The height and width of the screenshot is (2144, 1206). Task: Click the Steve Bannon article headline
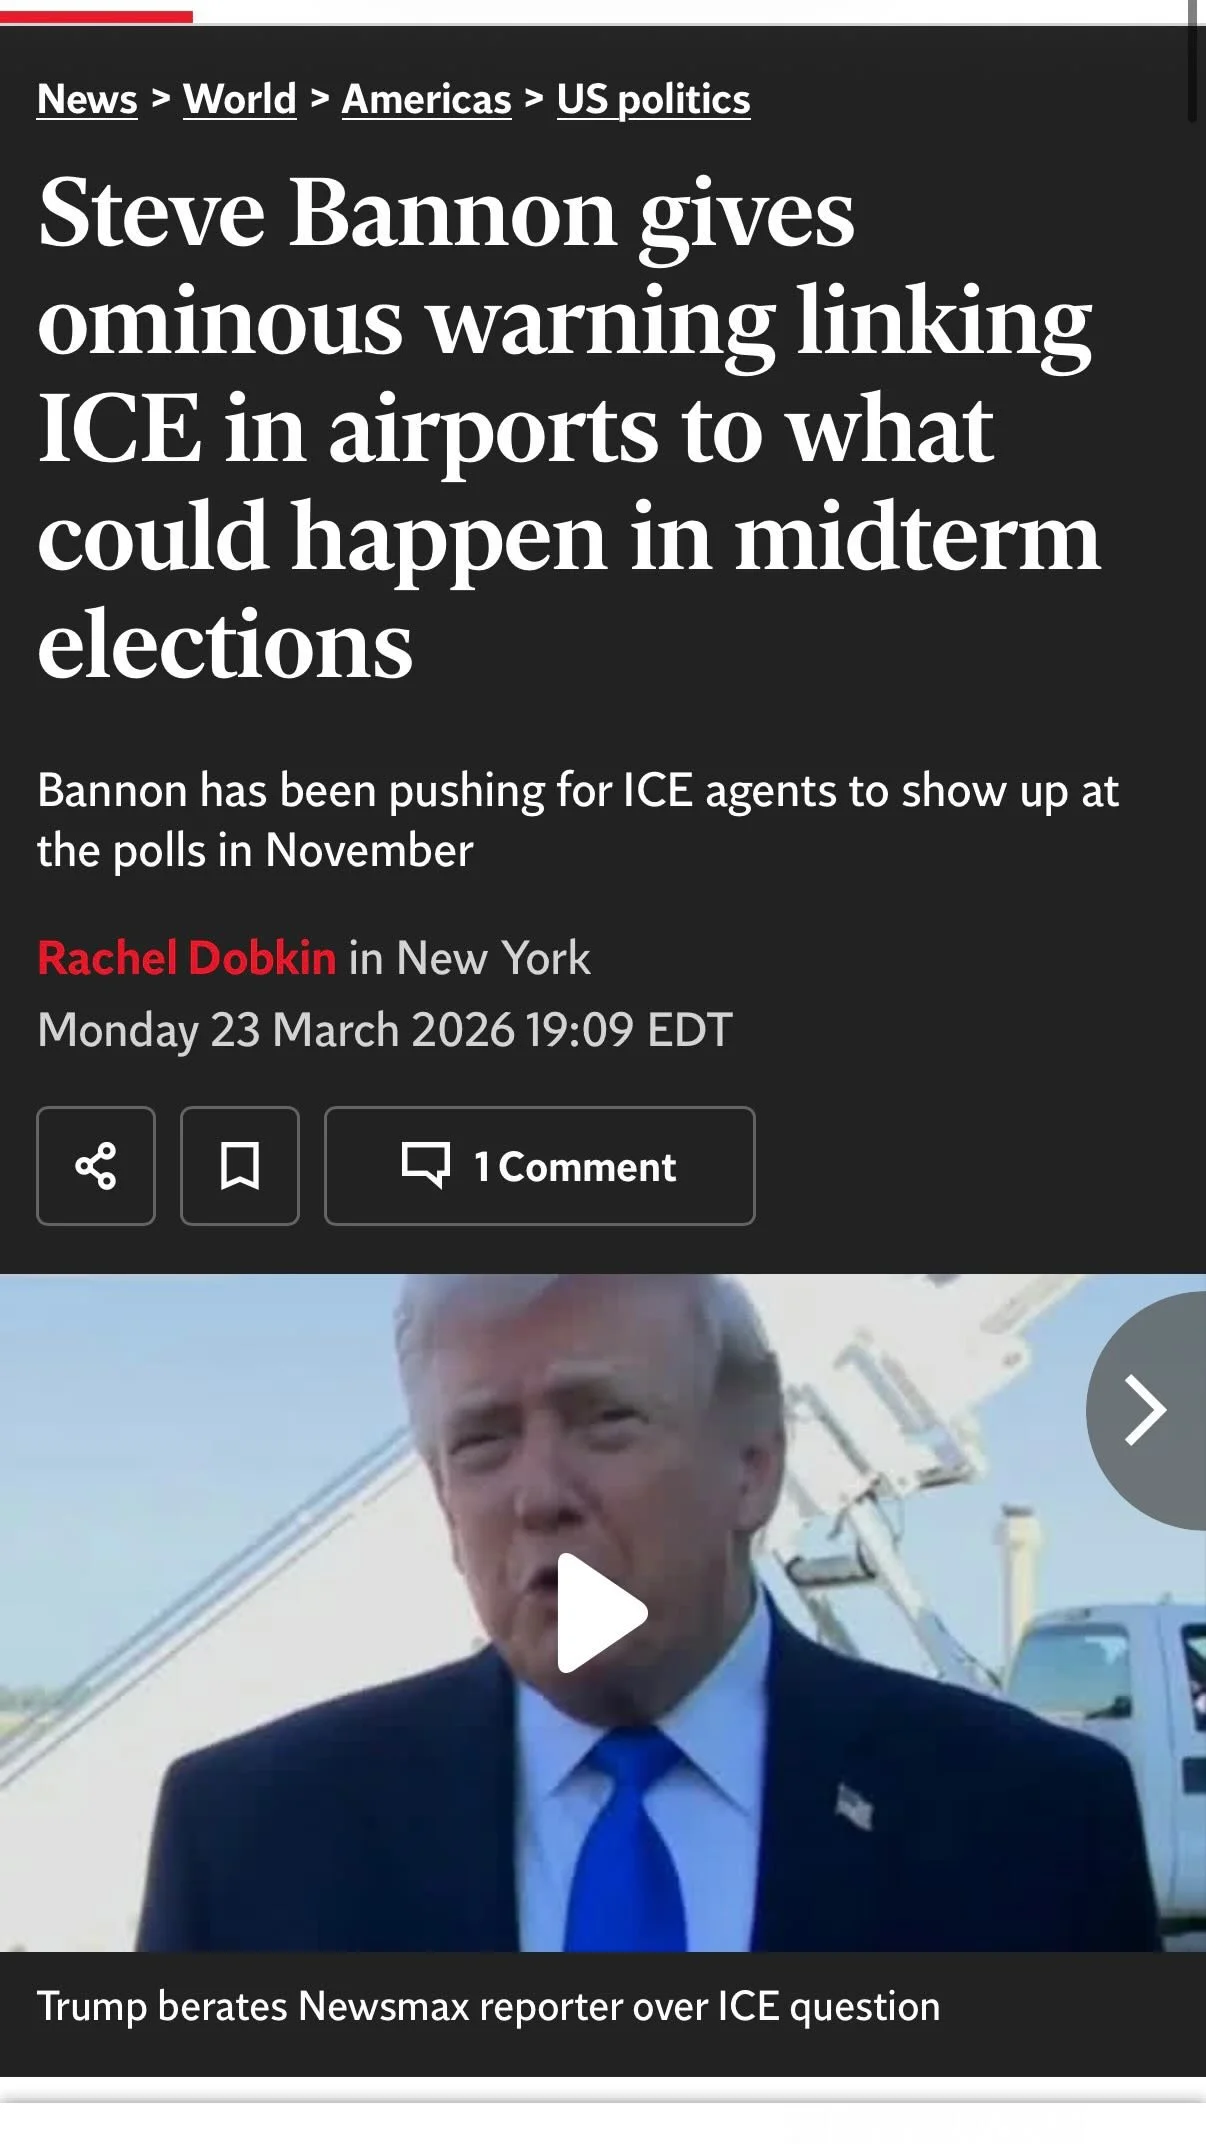(569, 428)
